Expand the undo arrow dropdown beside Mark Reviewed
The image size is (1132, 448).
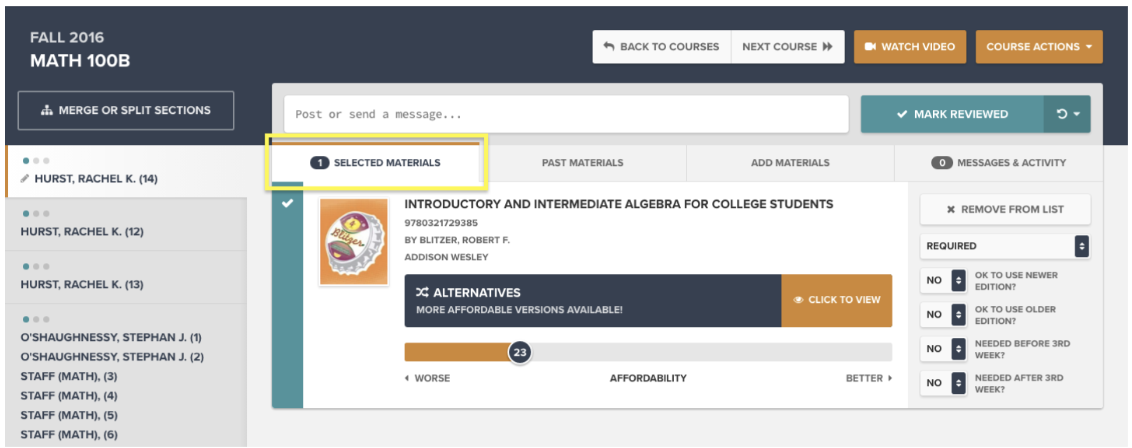point(1067,114)
